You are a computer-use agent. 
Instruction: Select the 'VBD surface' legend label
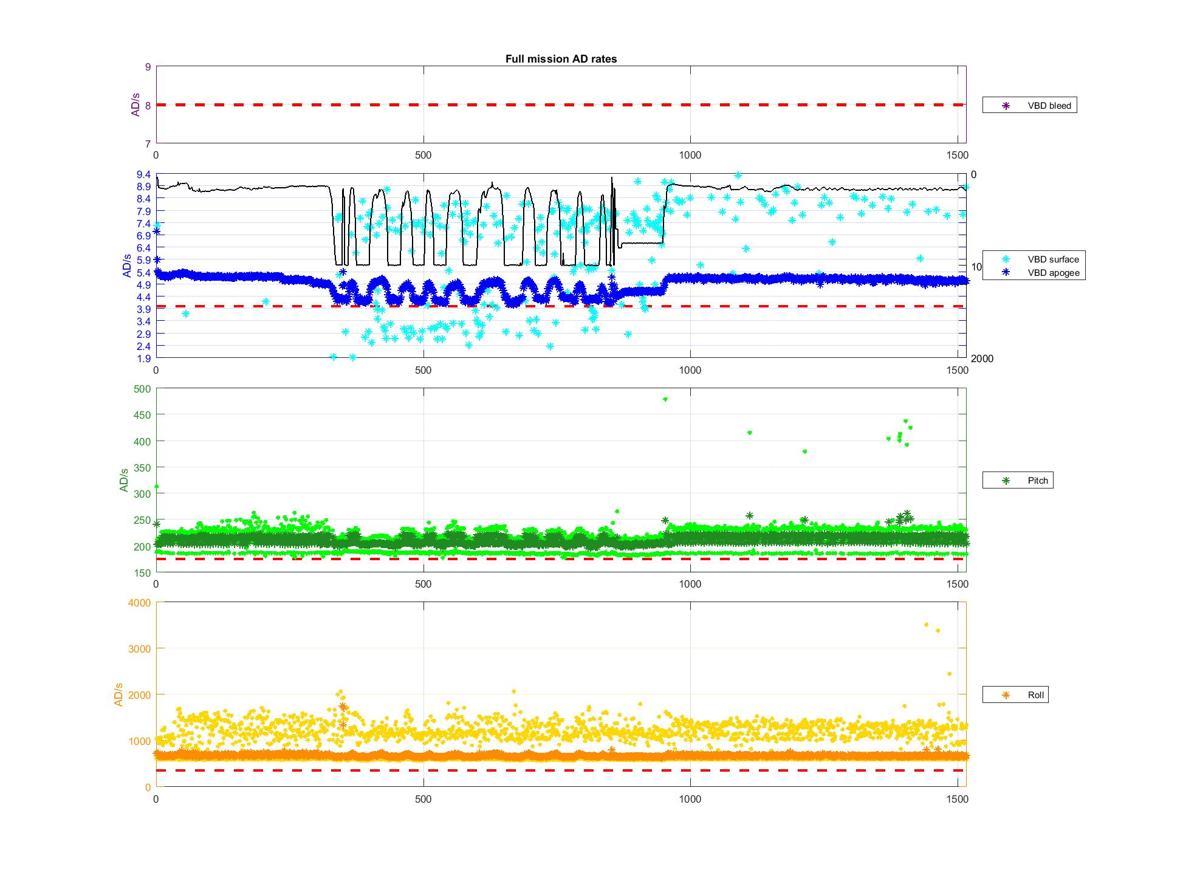point(1055,259)
